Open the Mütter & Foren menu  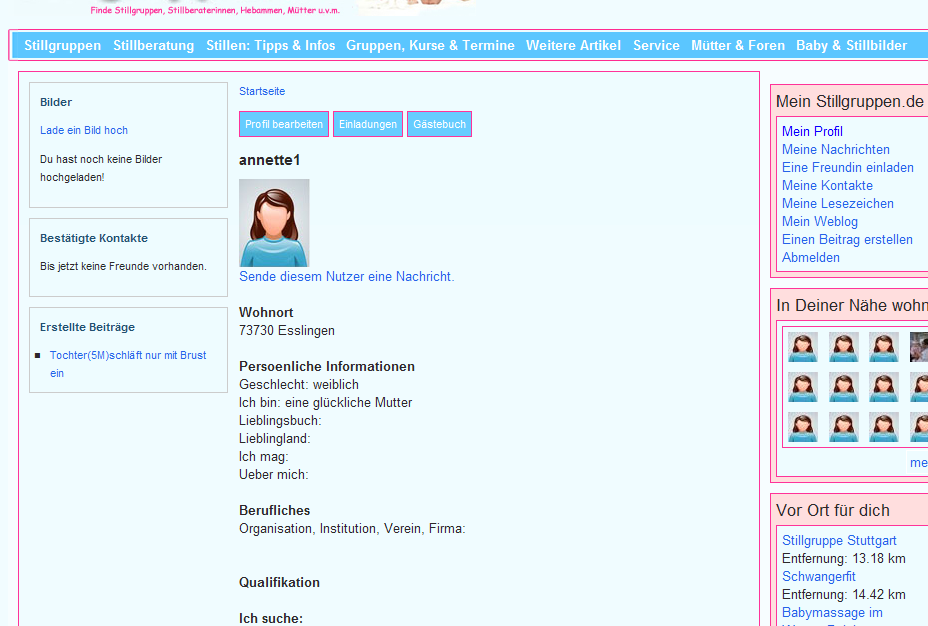[x=738, y=45]
